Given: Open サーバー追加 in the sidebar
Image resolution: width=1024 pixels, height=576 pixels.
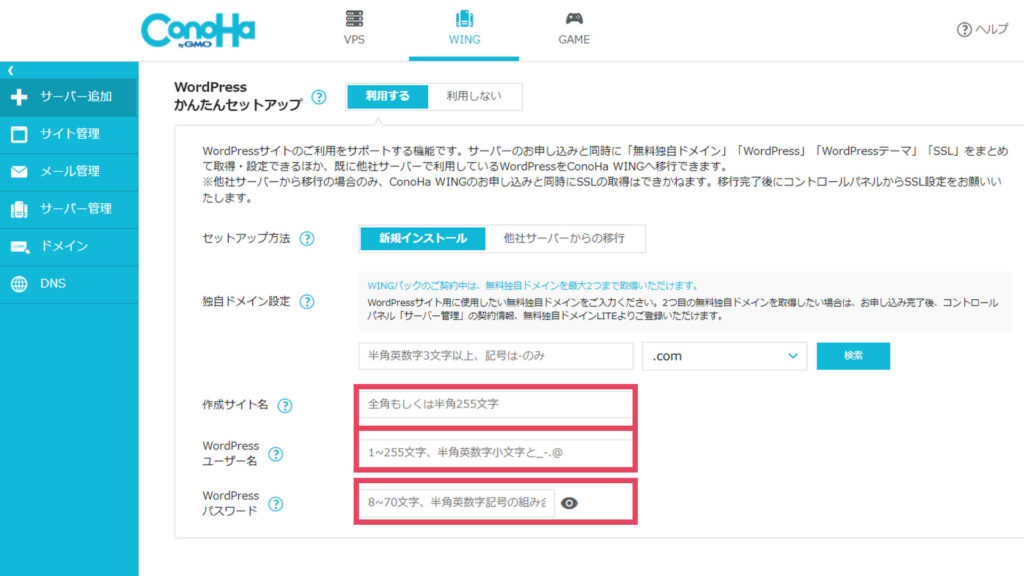Looking at the screenshot, I should pos(69,97).
